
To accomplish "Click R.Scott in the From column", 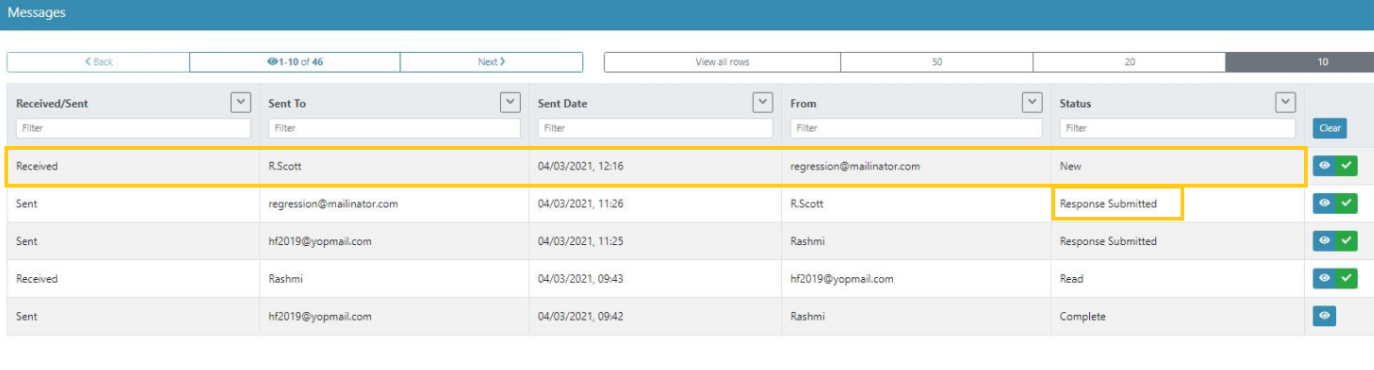I will click(806, 203).
